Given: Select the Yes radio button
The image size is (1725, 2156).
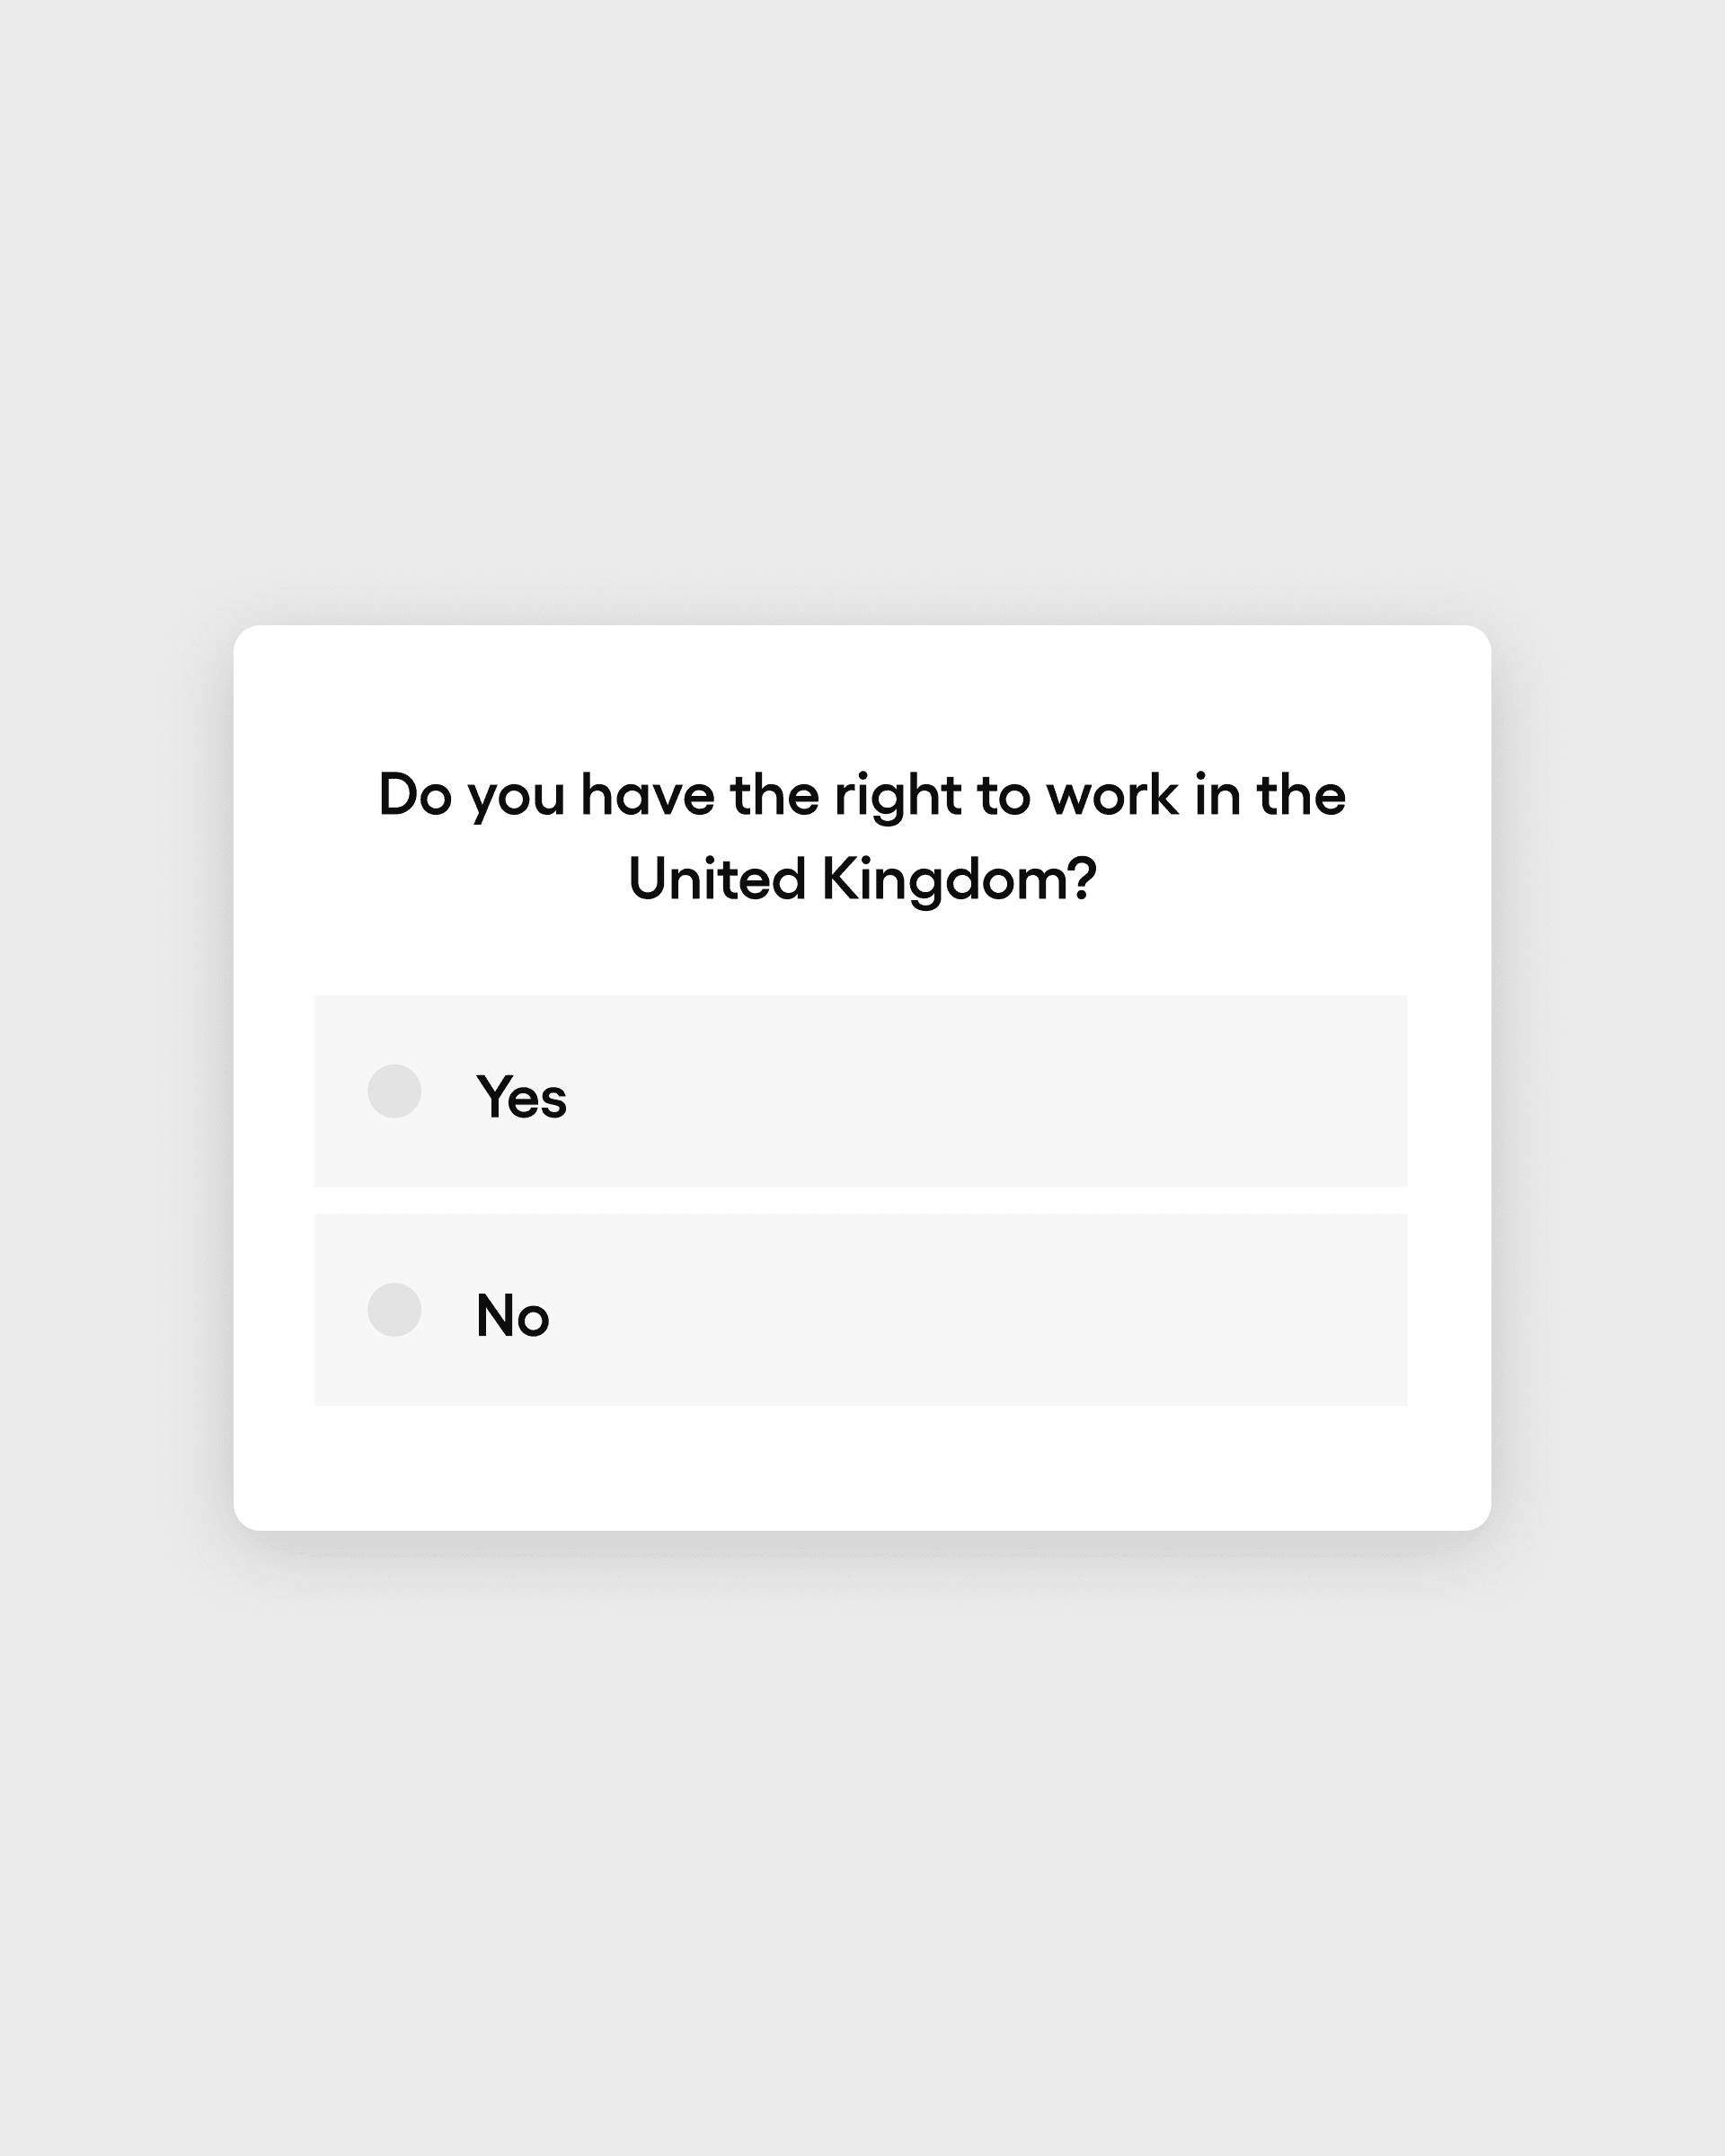Looking at the screenshot, I should tap(394, 1091).
